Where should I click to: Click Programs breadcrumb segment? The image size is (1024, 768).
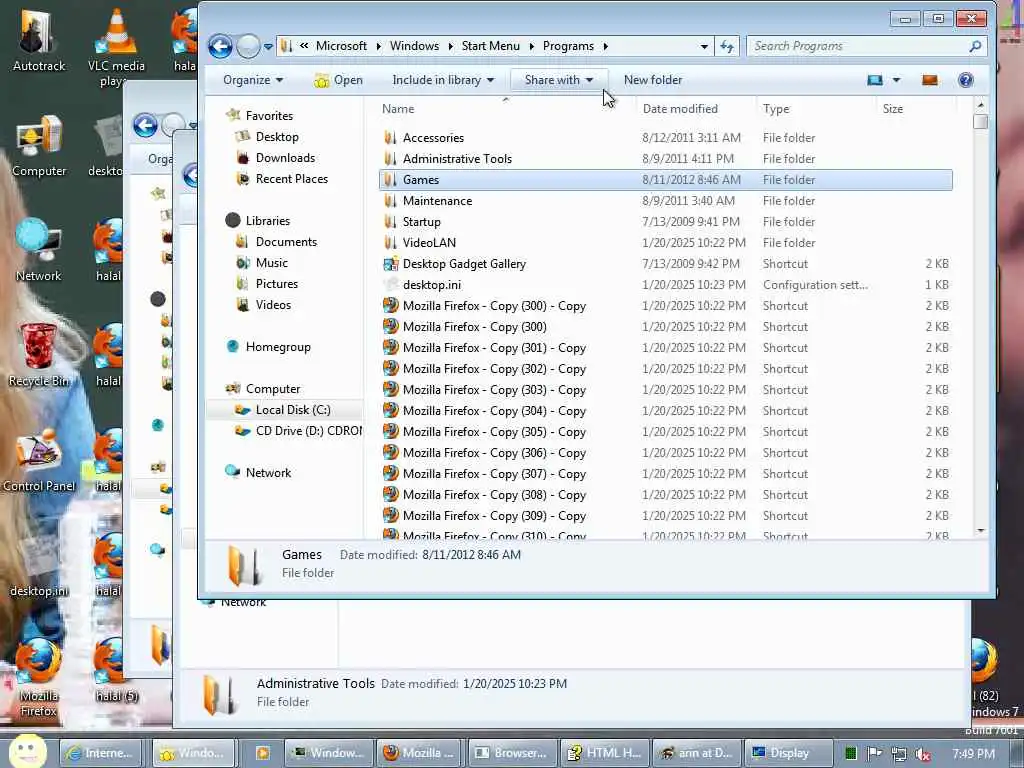[x=568, y=46]
